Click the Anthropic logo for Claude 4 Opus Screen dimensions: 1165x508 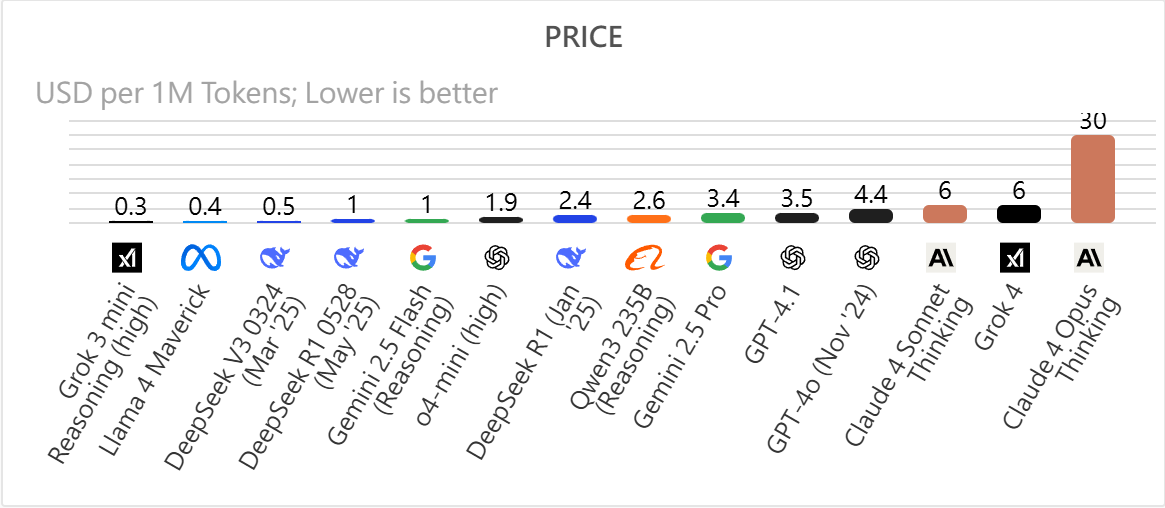coord(1089,258)
